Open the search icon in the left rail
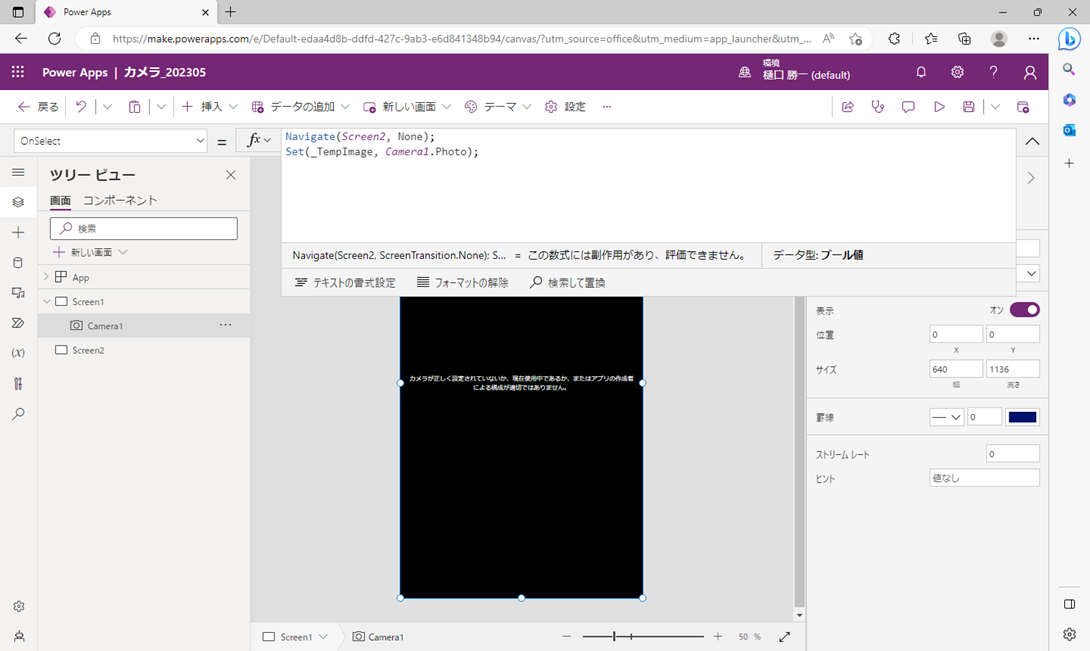This screenshot has height=651, width=1090. 19,414
